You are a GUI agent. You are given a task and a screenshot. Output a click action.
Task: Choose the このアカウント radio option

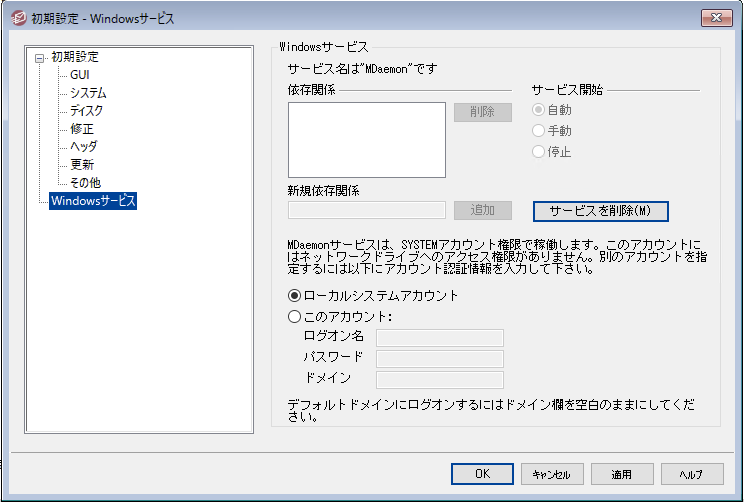point(294,317)
